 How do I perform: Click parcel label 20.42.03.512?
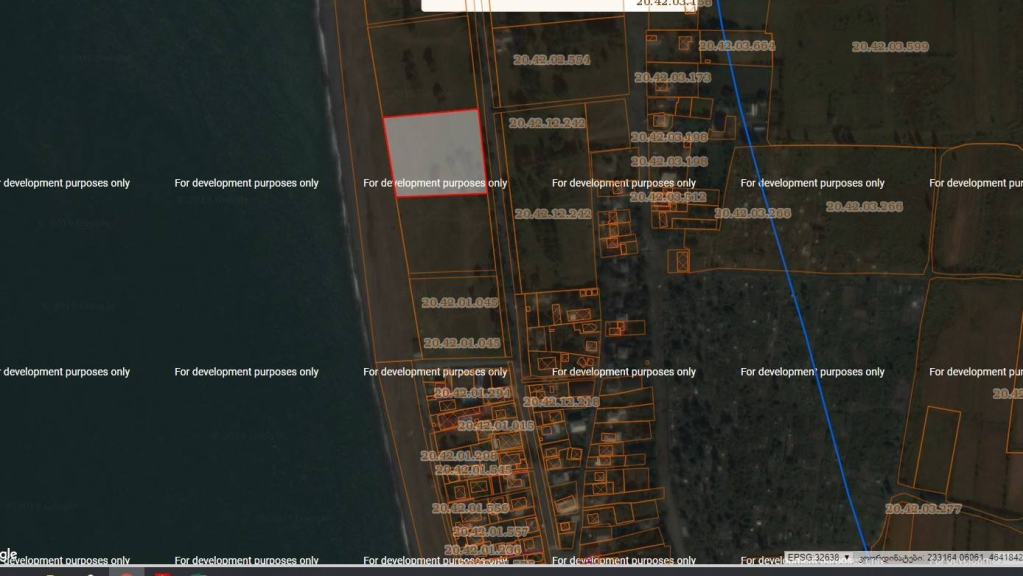pyautogui.click(x=667, y=197)
